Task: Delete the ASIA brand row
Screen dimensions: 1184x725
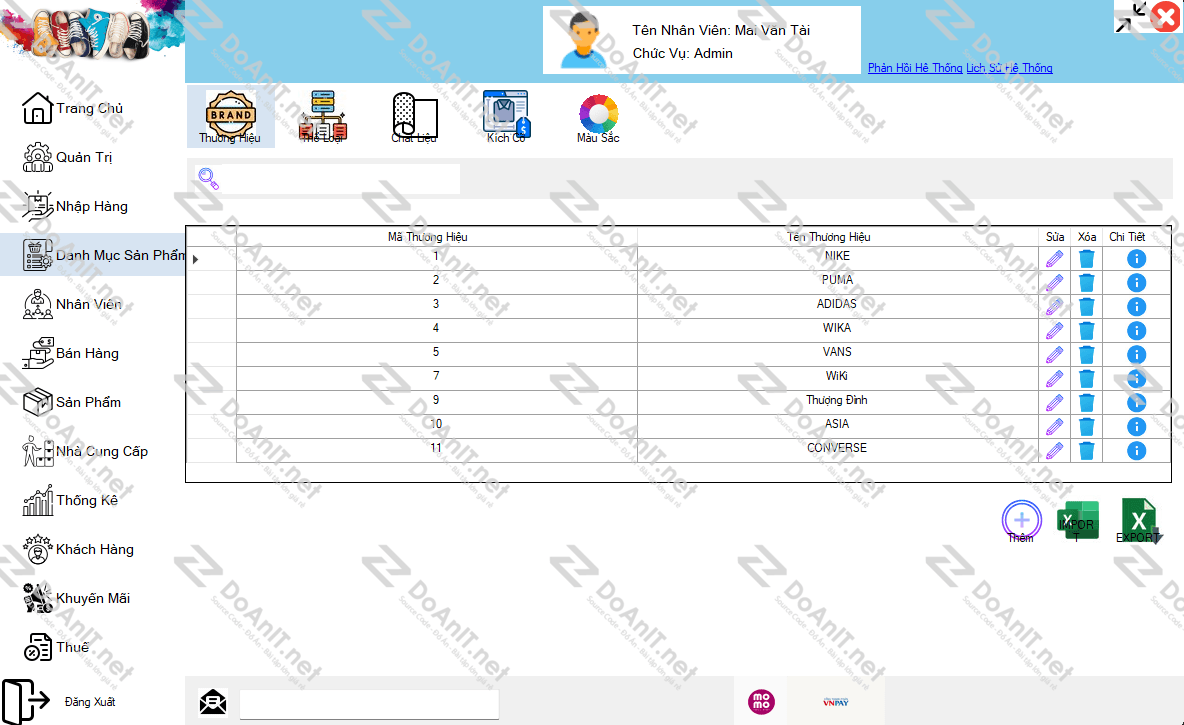Action: pyautogui.click(x=1087, y=427)
